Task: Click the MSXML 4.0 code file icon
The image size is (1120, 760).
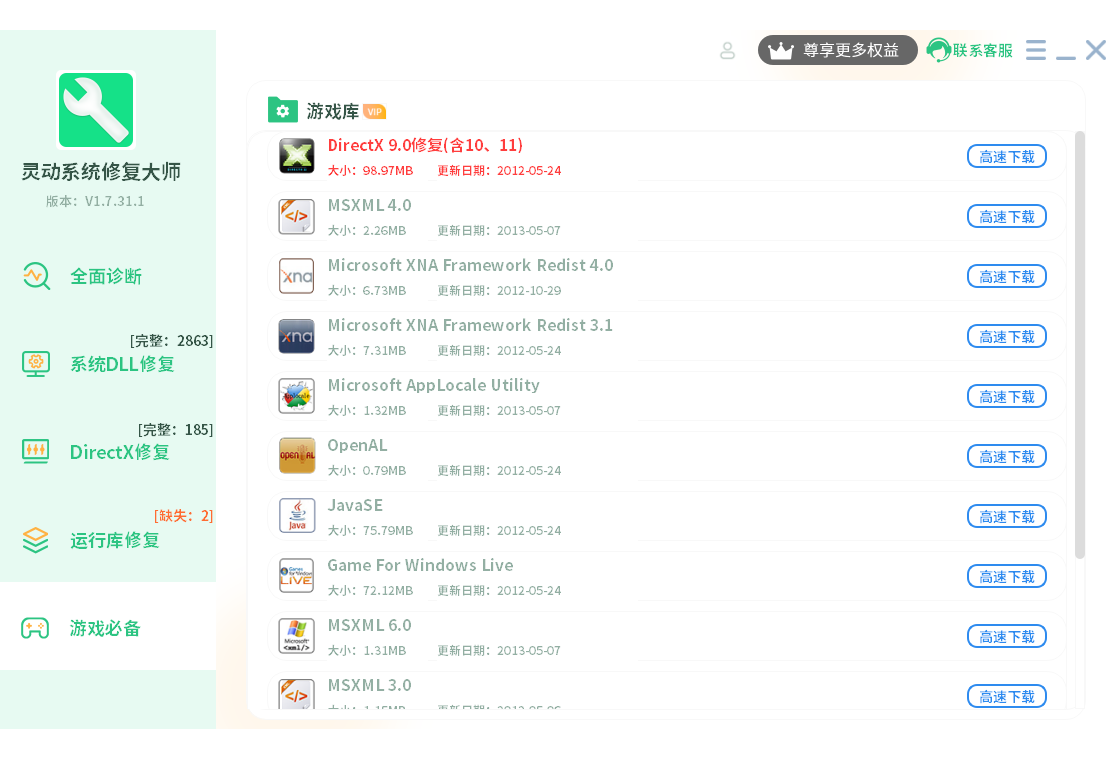Action: 296,216
